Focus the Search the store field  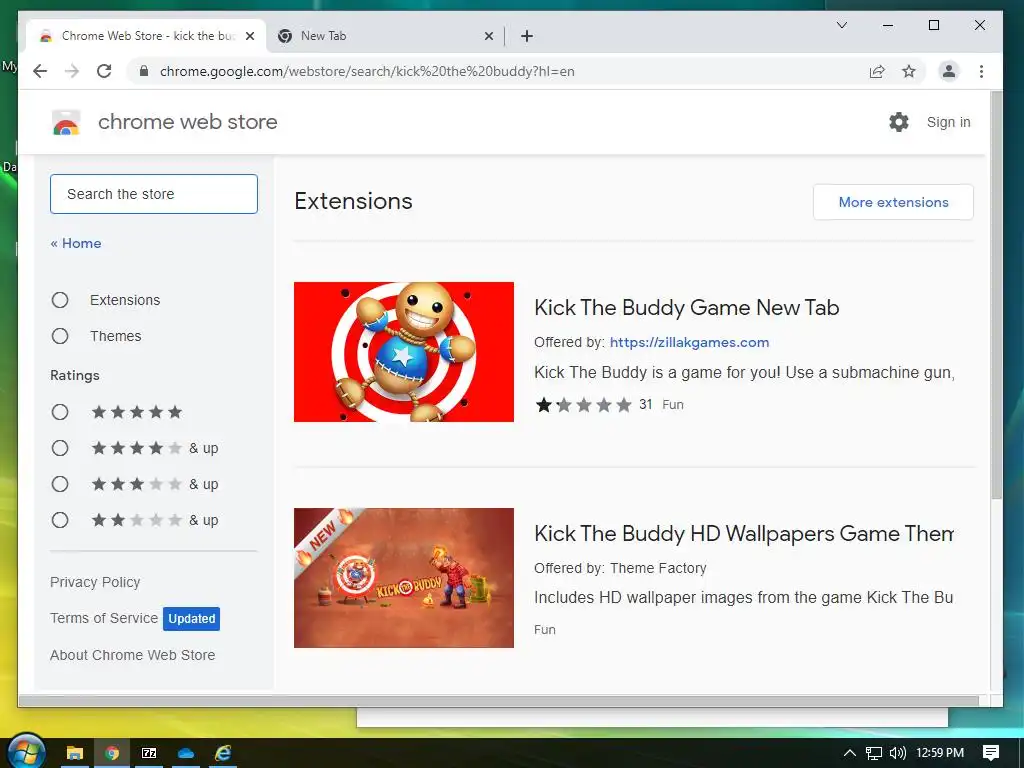pos(153,194)
